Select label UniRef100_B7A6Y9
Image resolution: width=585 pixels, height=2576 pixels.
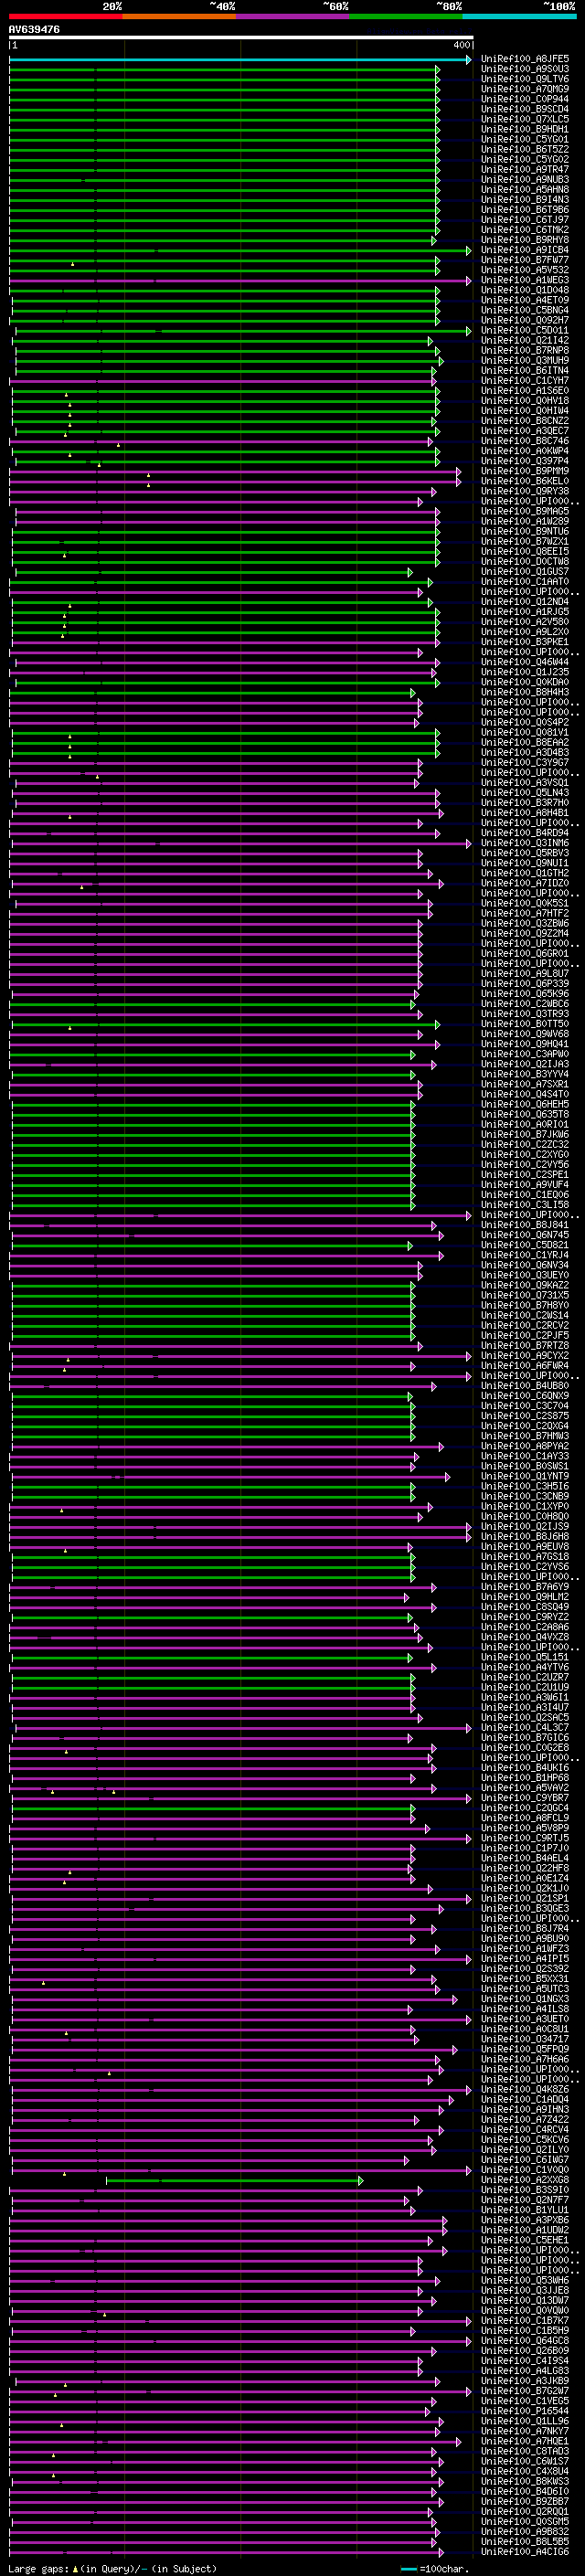525,1587
